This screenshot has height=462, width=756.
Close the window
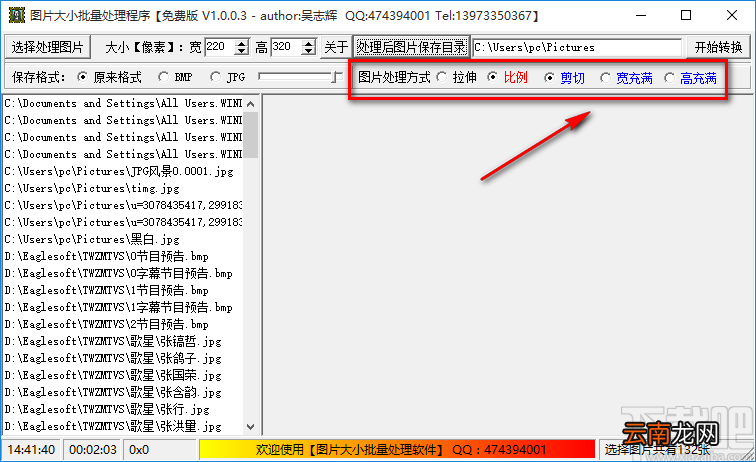tap(731, 15)
